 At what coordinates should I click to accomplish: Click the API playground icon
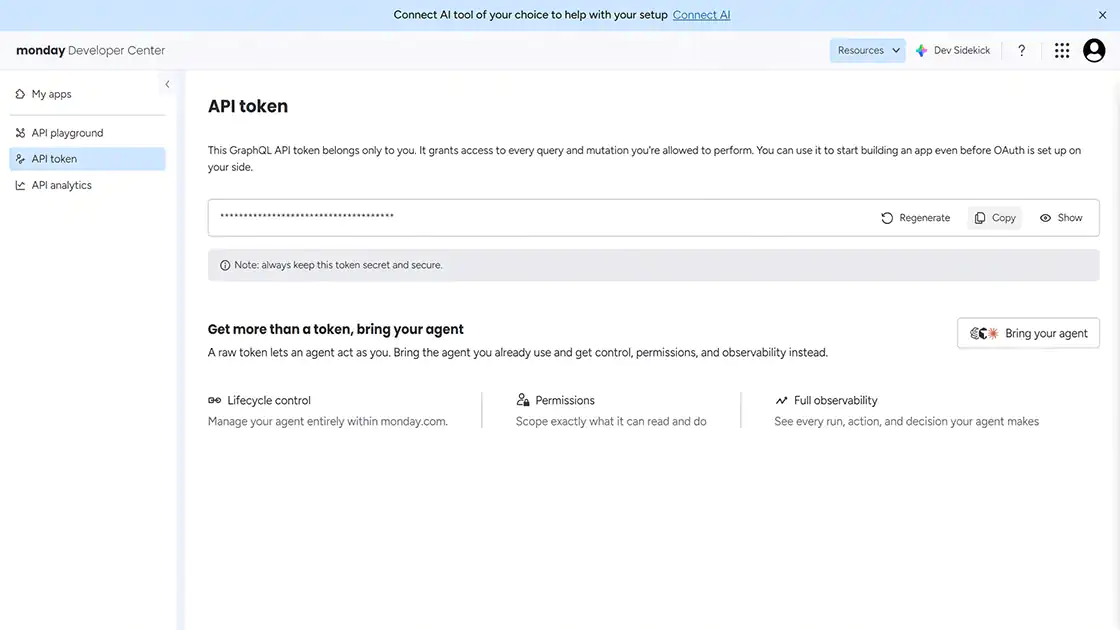[20, 133]
